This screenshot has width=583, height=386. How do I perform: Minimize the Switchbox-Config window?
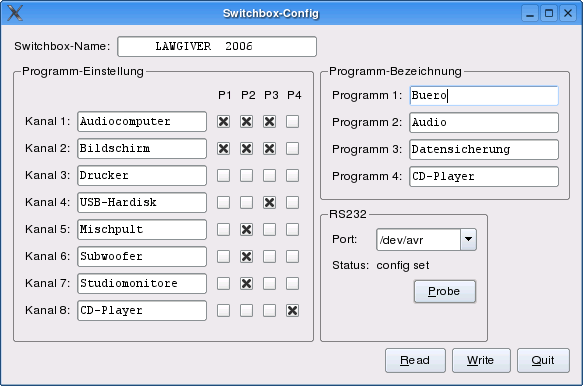tap(530, 14)
